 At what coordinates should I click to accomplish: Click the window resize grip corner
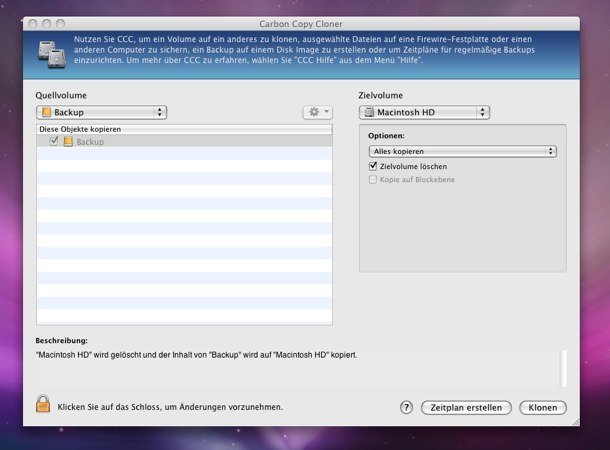[576, 422]
